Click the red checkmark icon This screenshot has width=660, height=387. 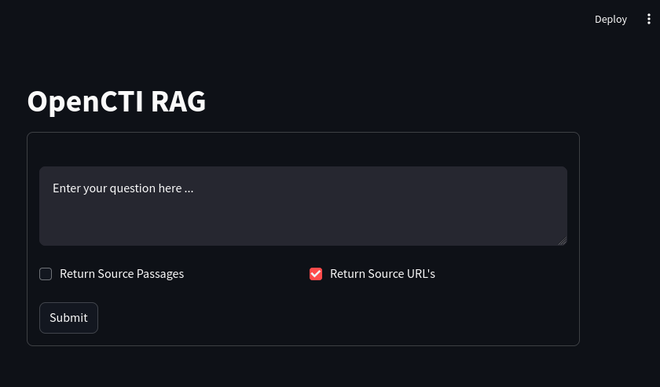[x=316, y=274]
